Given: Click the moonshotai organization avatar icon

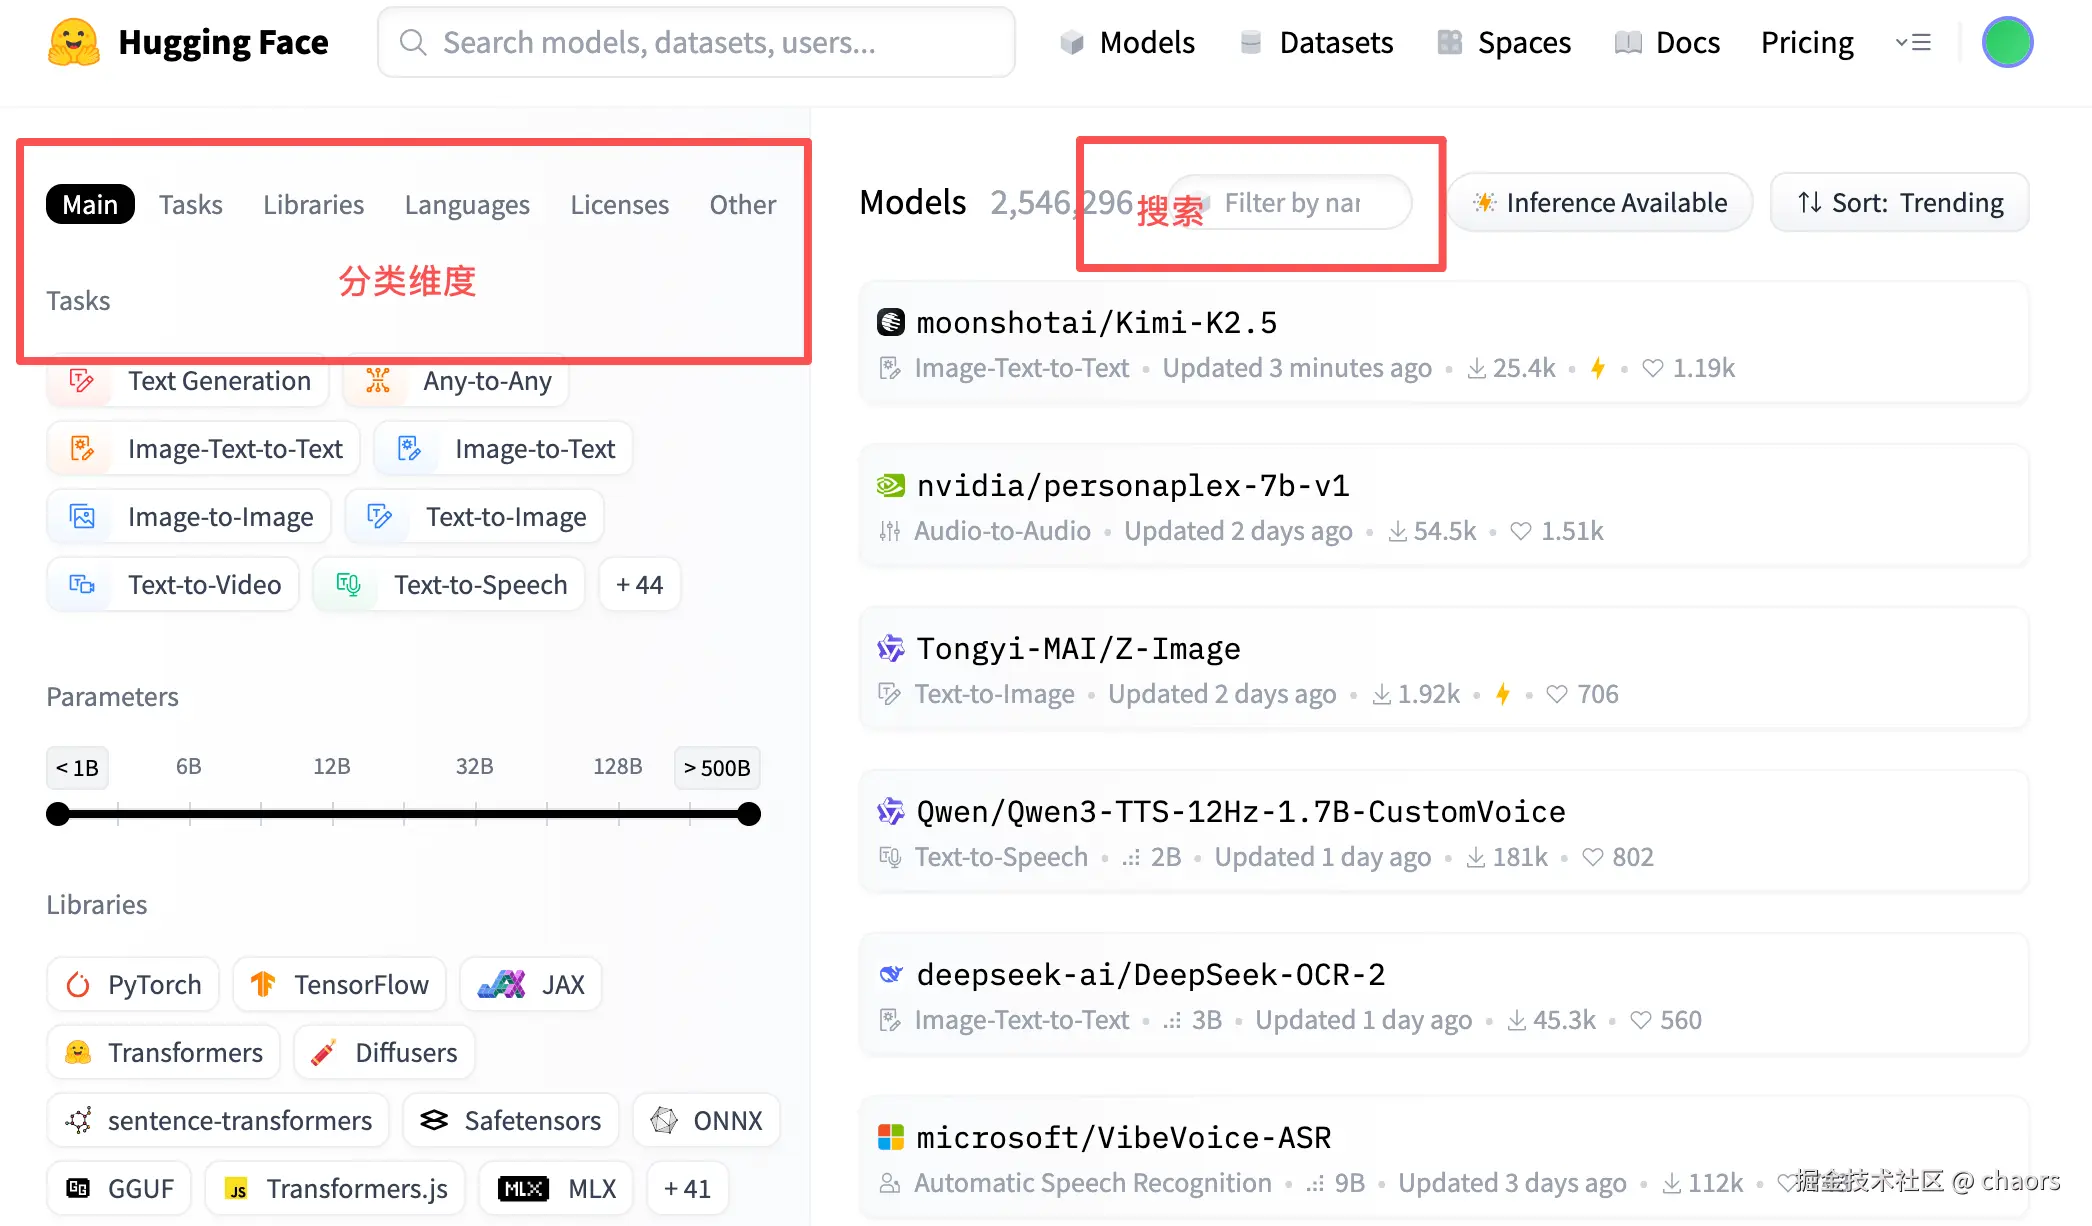Looking at the screenshot, I should 890,323.
